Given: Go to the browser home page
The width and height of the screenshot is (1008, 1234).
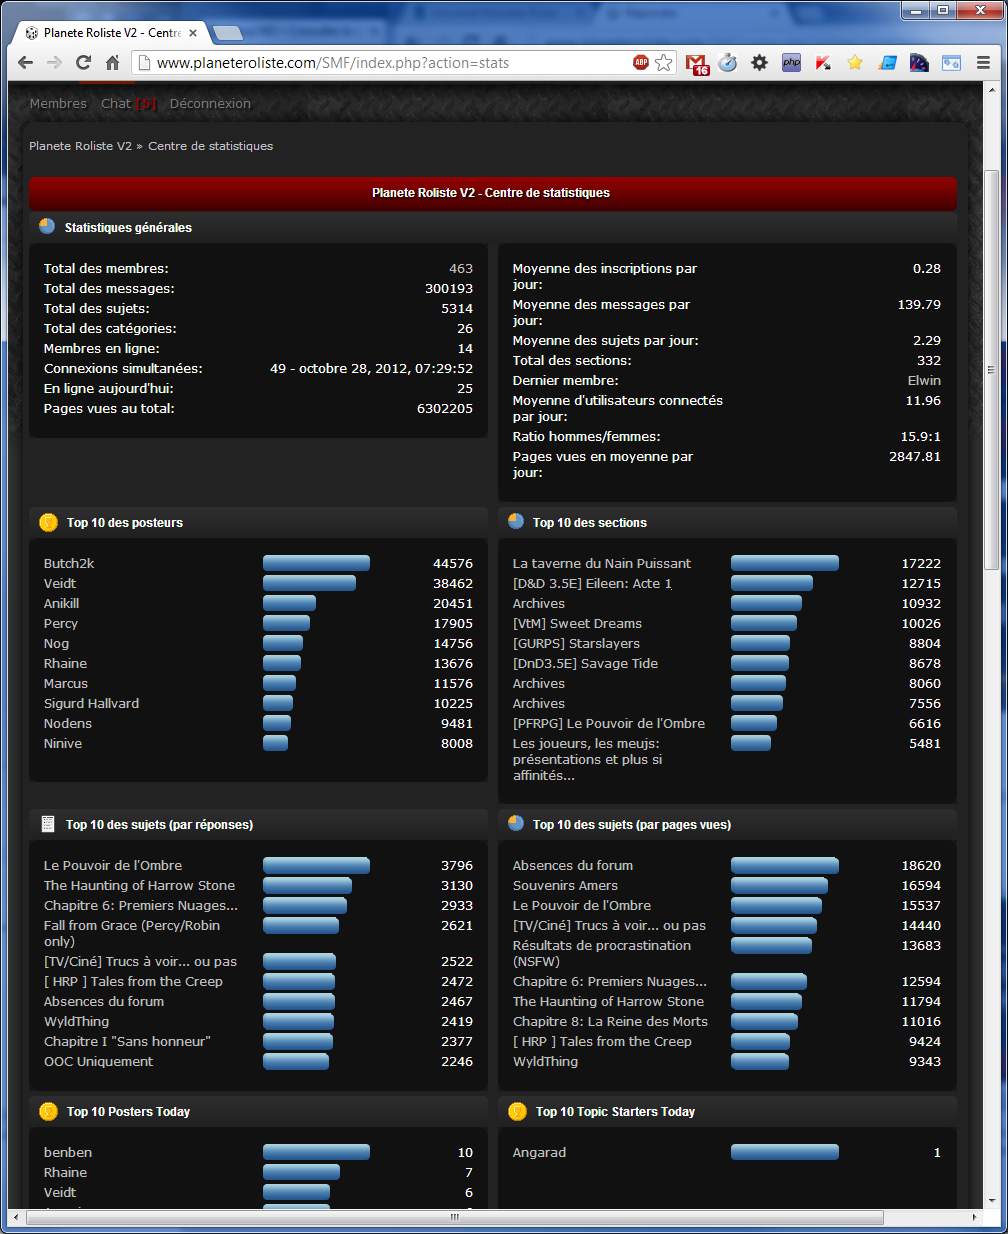Looking at the screenshot, I should click(x=113, y=63).
